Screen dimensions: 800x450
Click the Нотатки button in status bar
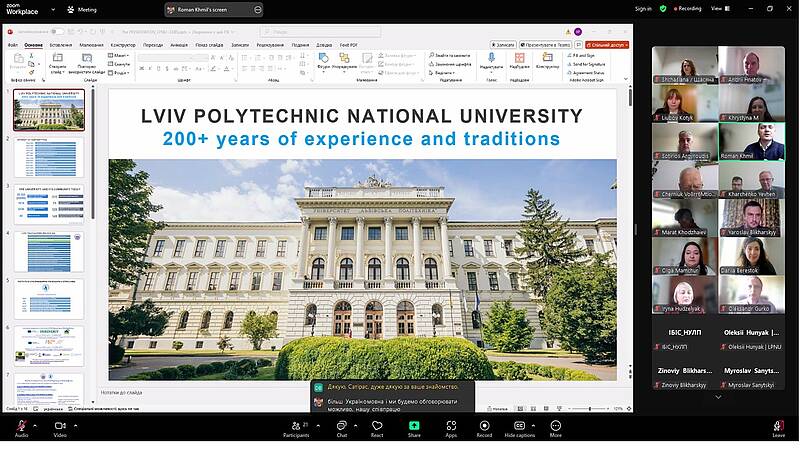[x=497, y=409]
